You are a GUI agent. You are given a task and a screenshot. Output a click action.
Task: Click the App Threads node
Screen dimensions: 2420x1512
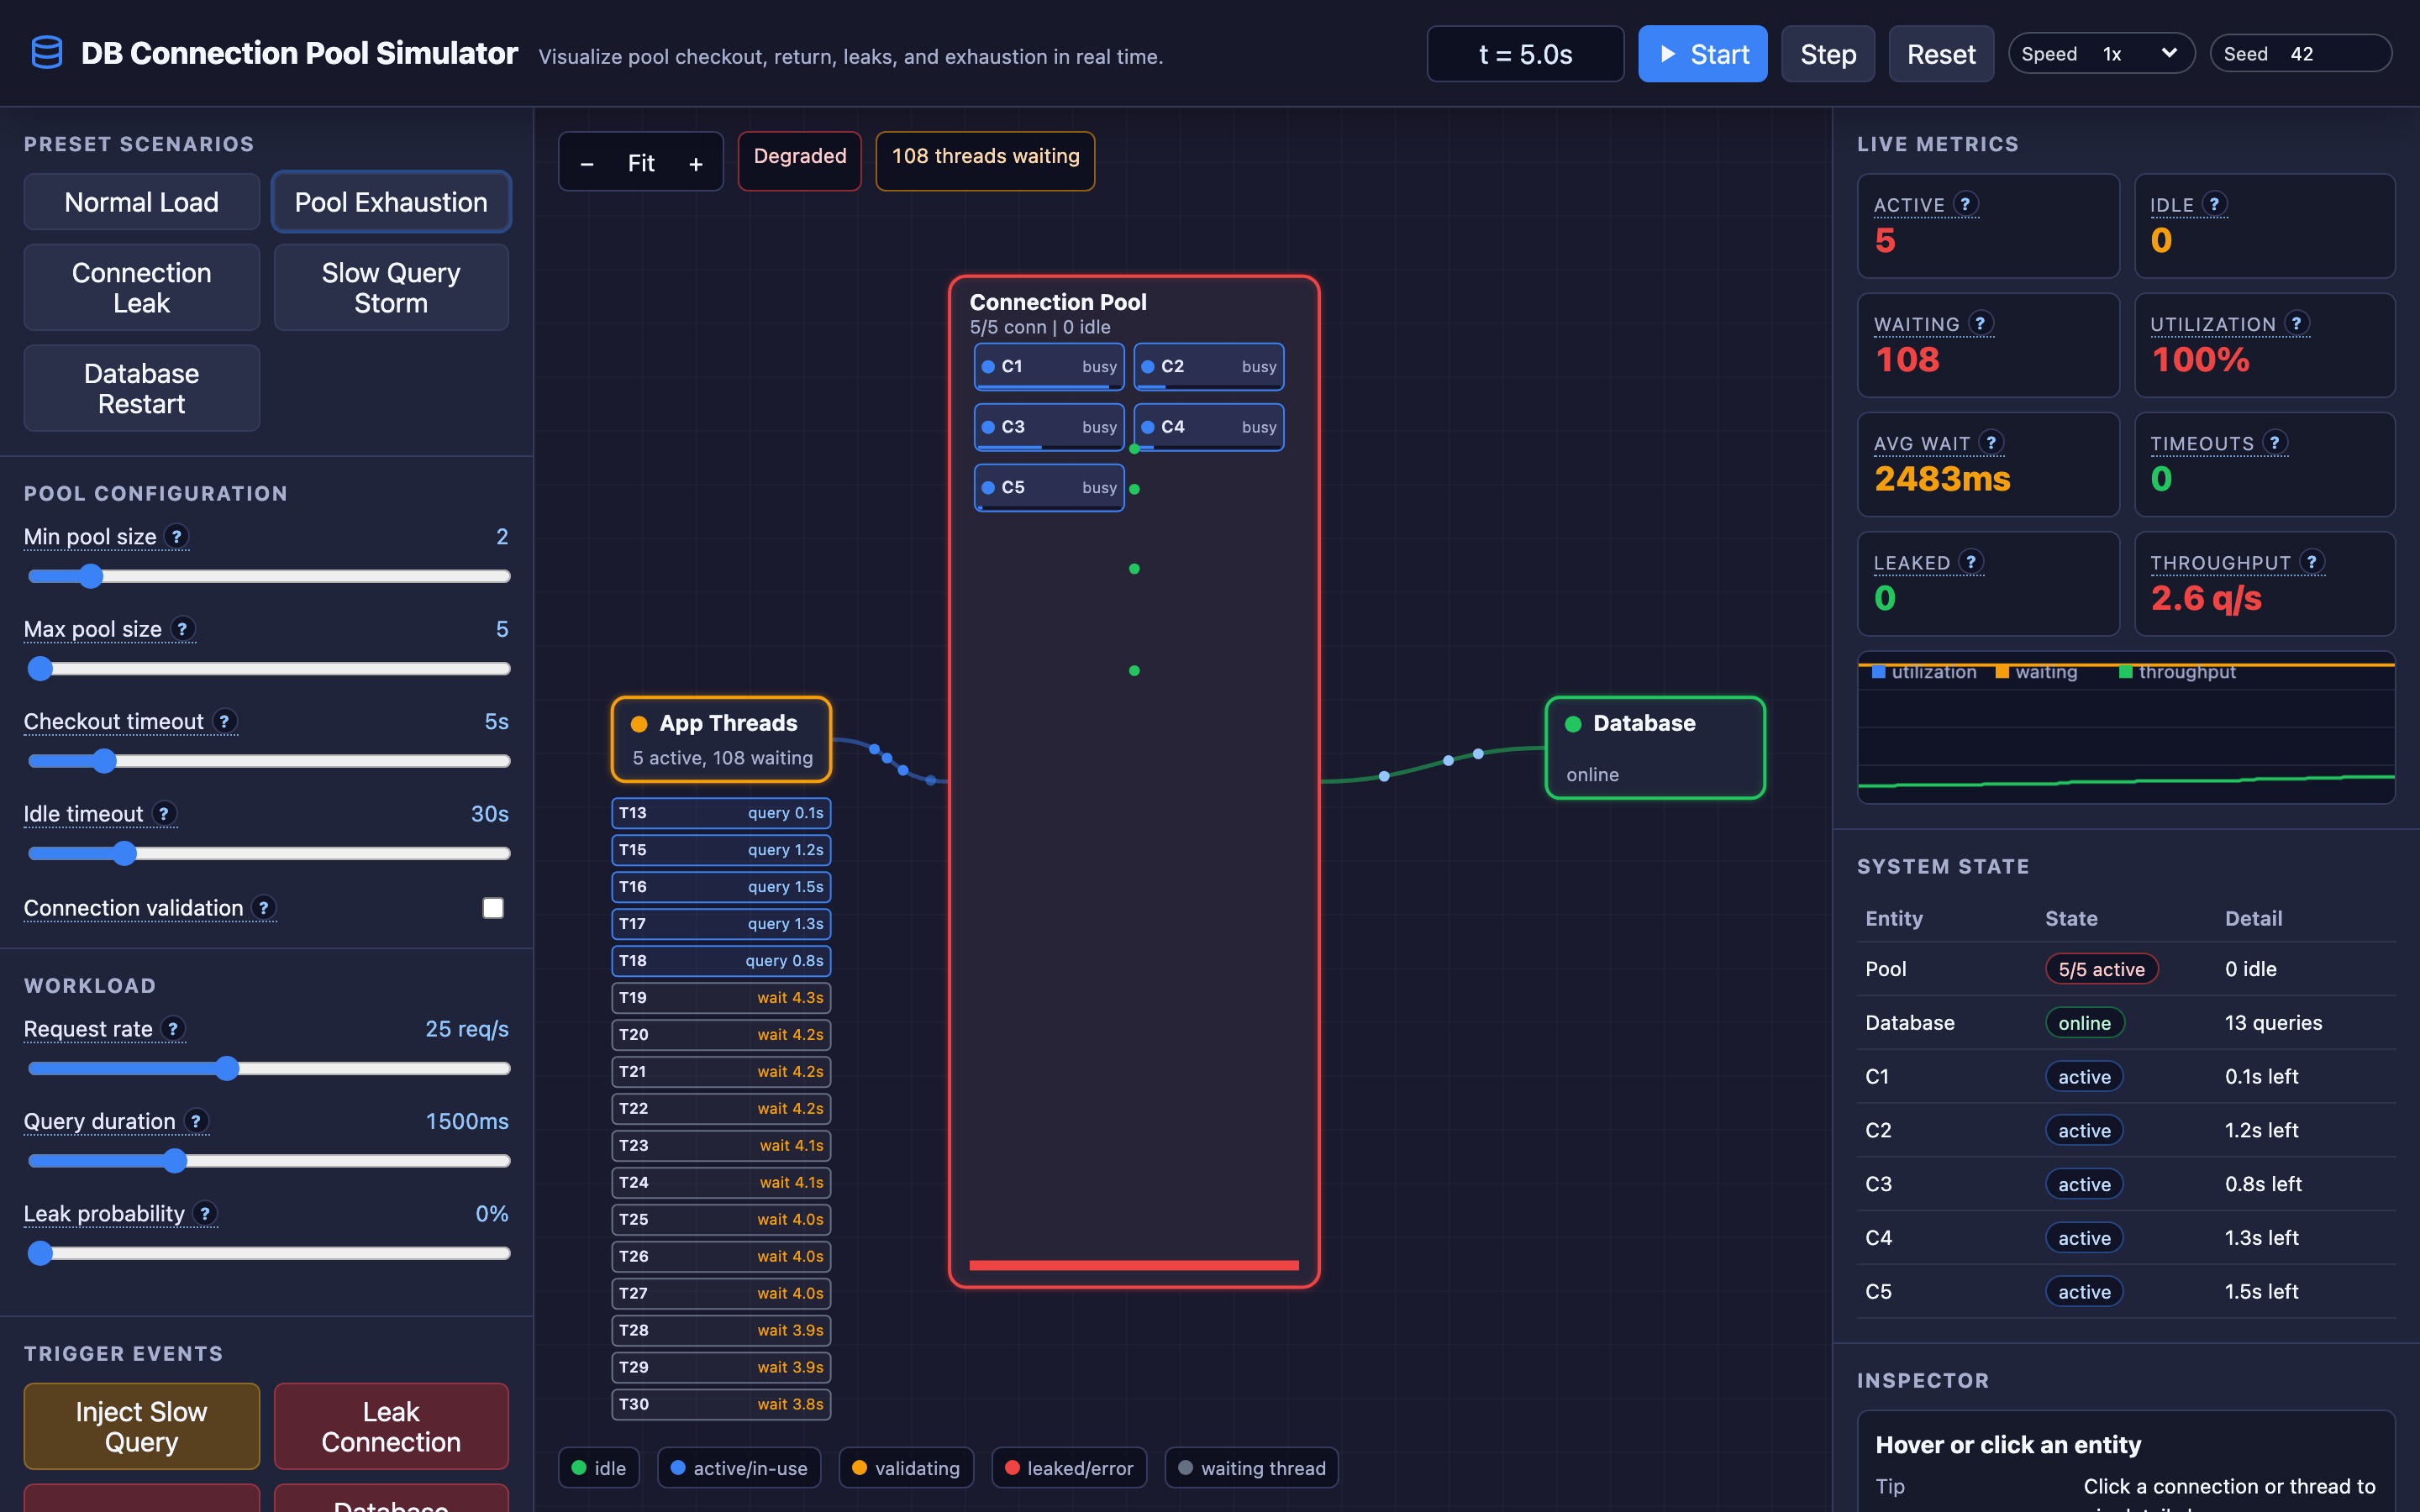pos(721,739)
